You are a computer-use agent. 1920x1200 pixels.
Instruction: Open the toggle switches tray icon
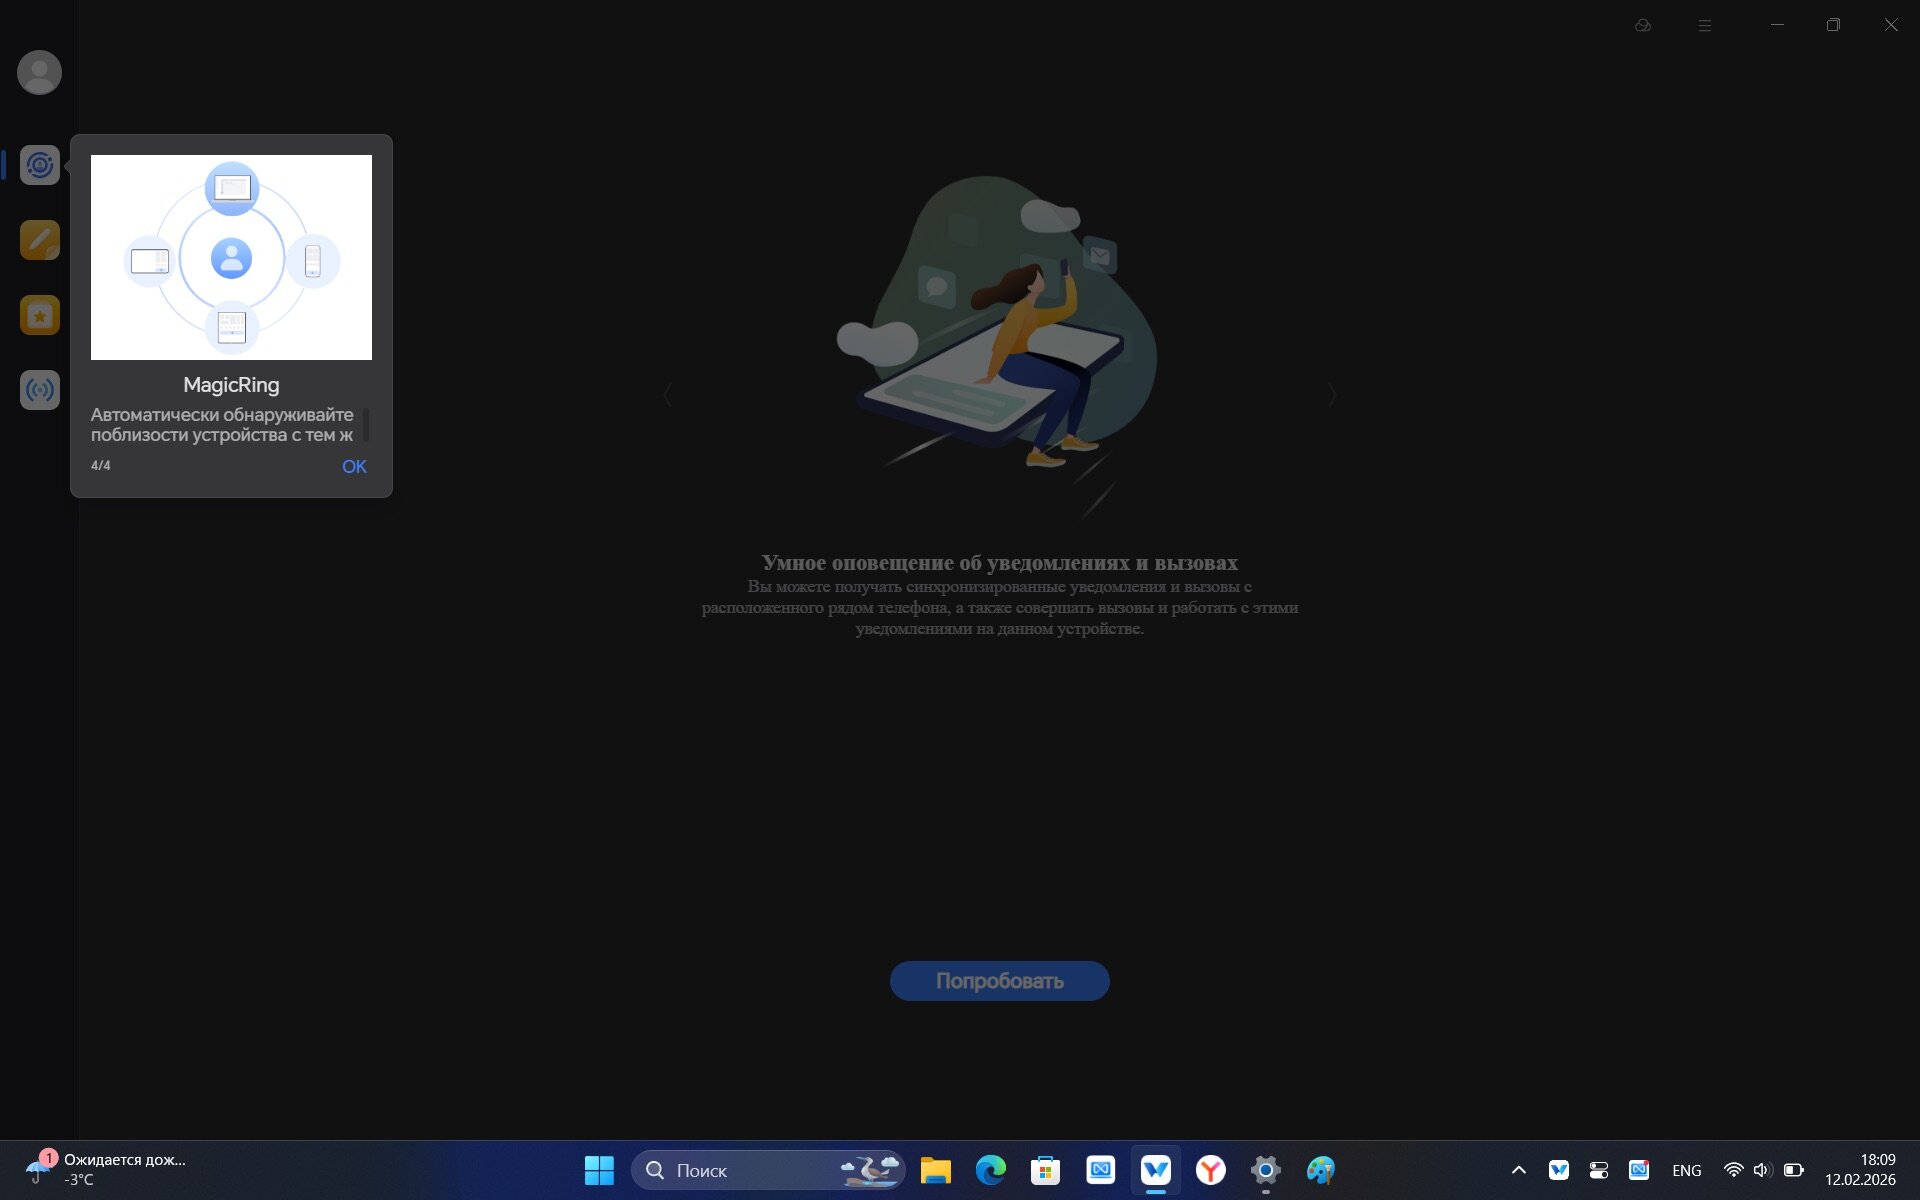click(x=1598, y=1170)
